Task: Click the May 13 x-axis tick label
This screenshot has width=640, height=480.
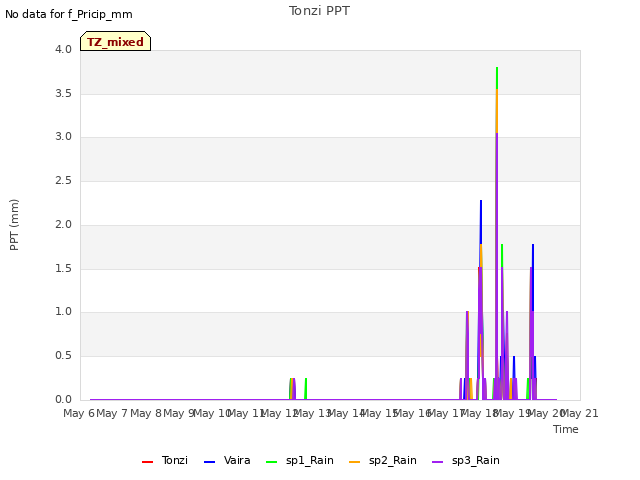Action: click(312, 413)
